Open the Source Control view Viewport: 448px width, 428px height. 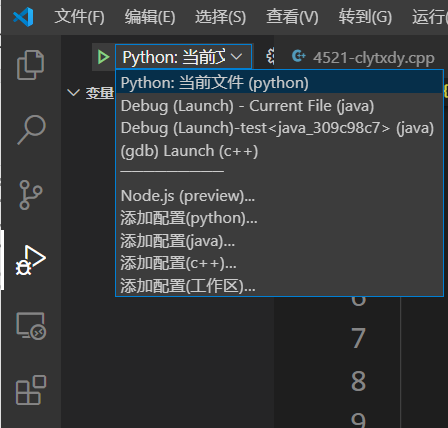[31, 195]
